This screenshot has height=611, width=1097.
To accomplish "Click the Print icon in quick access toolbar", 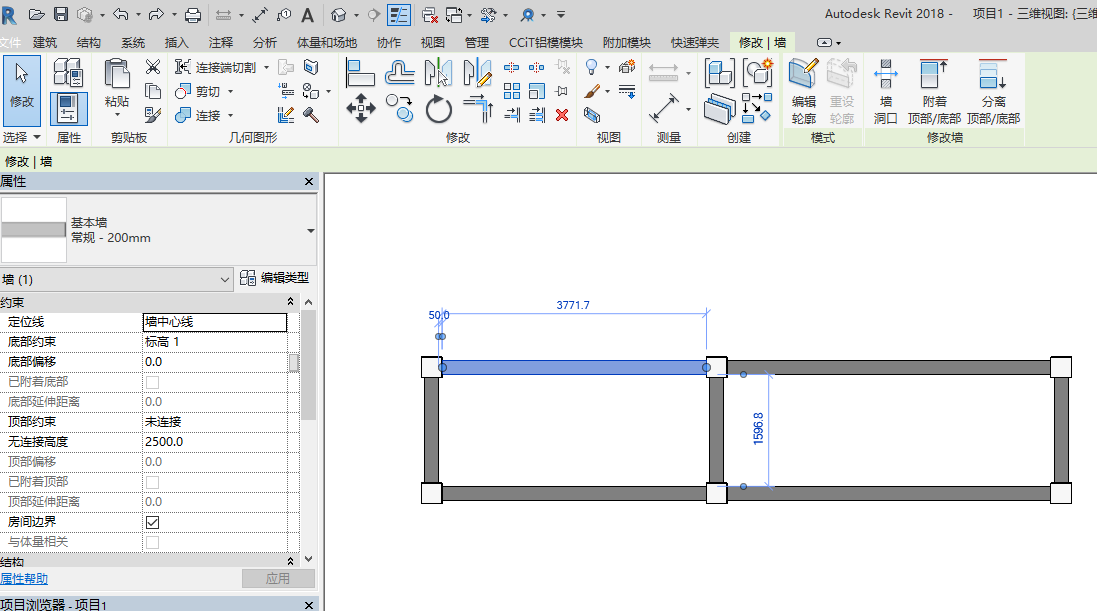I will tap(193, 14).
